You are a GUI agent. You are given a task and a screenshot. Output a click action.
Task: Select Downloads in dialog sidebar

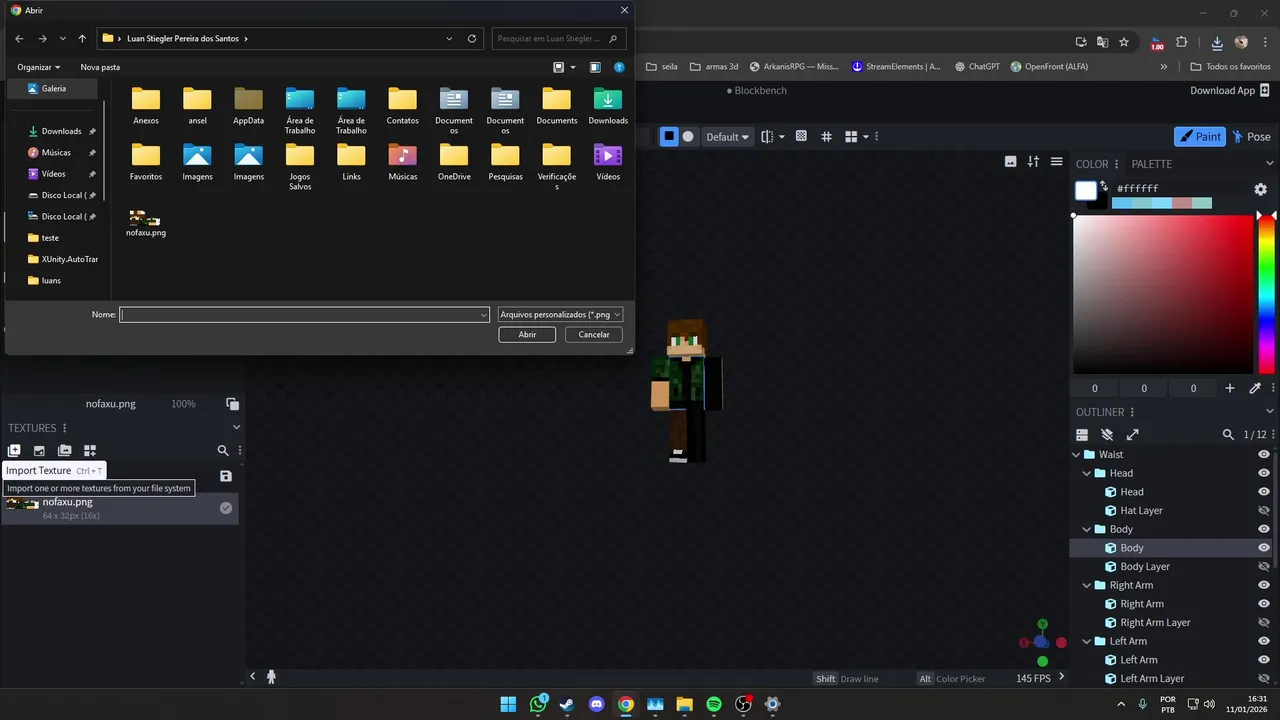click(60, 131)
